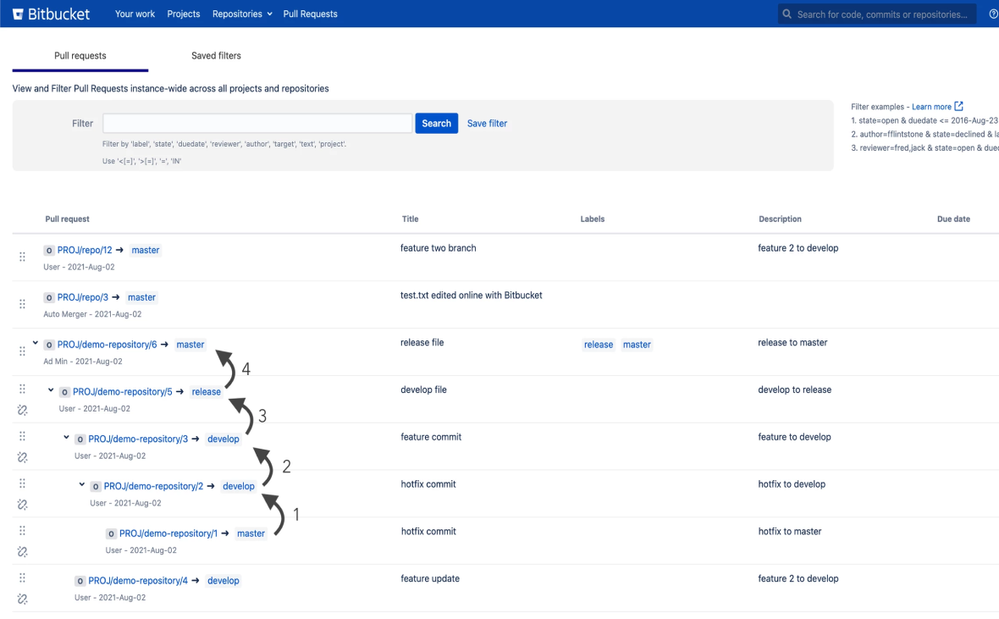Viewport: 999px width, 619px height.
Task: Click the Save filter link
Action: (487, 124)
